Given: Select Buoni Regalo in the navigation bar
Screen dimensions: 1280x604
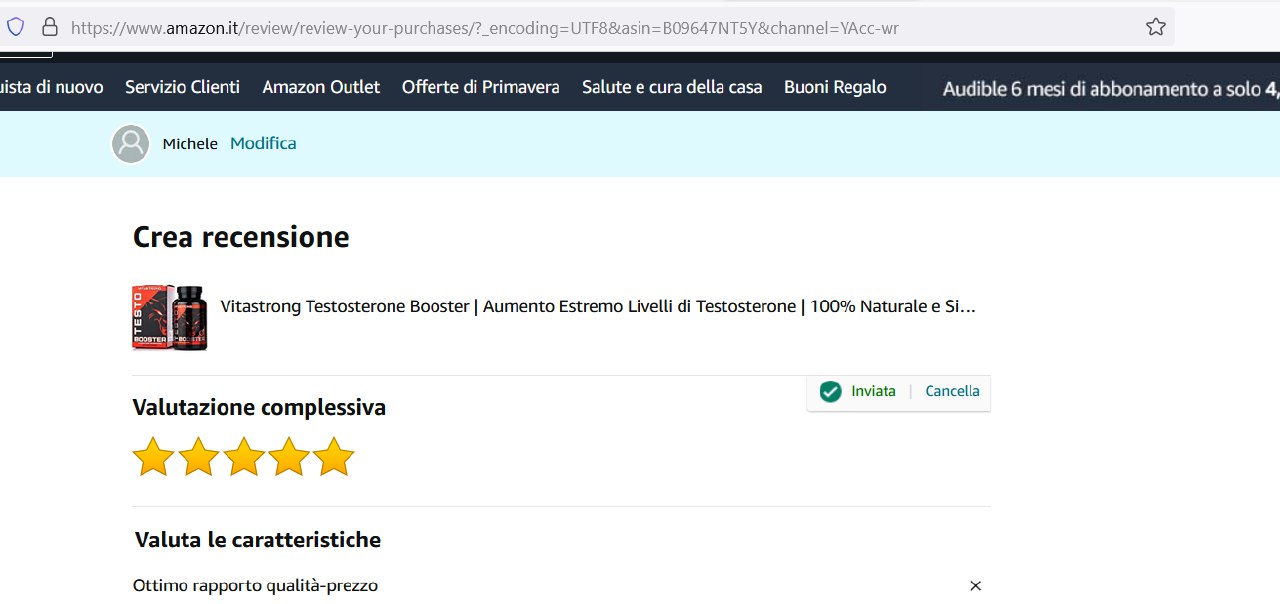Looking at the screenshot, I should coord(835,87).
